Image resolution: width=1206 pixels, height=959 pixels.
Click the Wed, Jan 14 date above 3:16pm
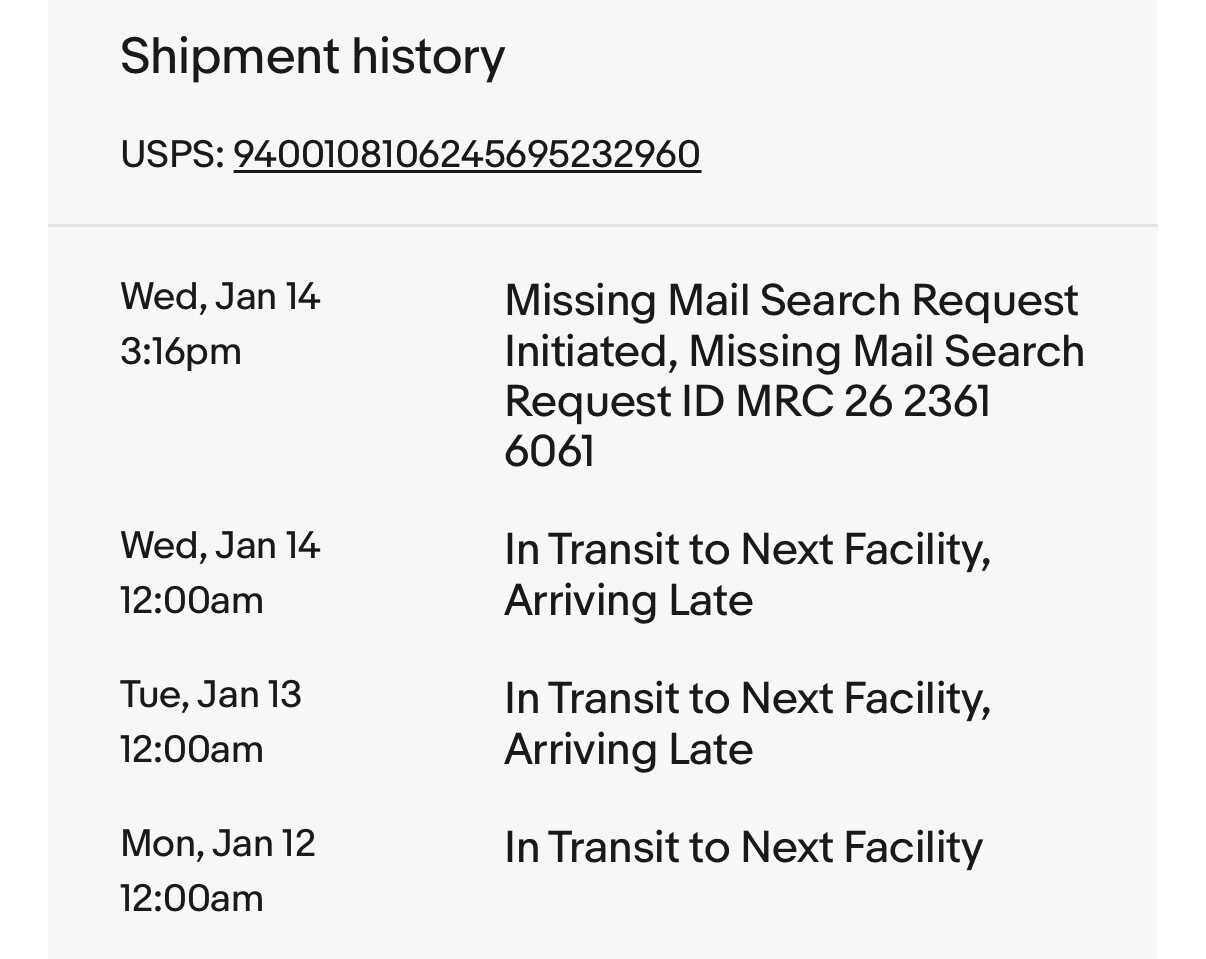220,296
